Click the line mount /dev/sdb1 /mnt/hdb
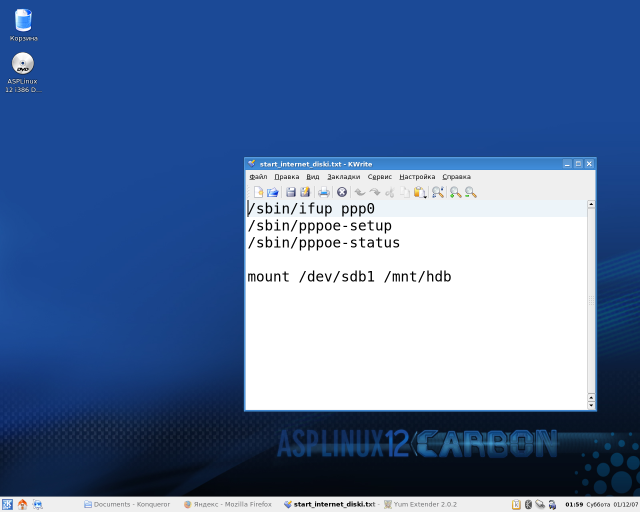The image size is (640, 512). point(349,277)
